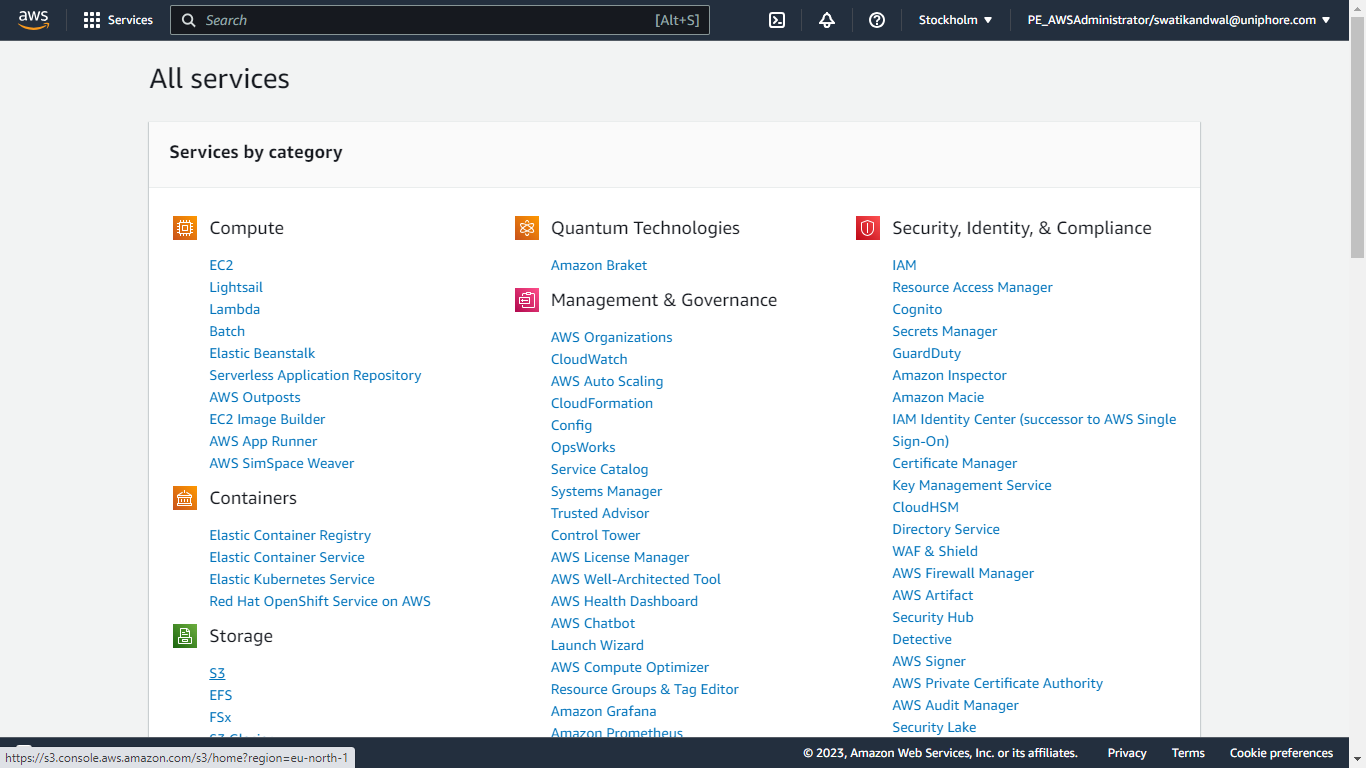Open Secrets Manager link
The height and width of the screenshot is (768, 1366).
[x=945, y=331]
